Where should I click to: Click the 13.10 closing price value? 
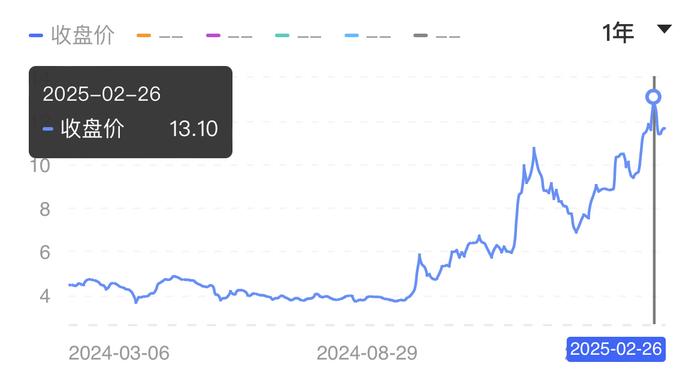(194, 129)
